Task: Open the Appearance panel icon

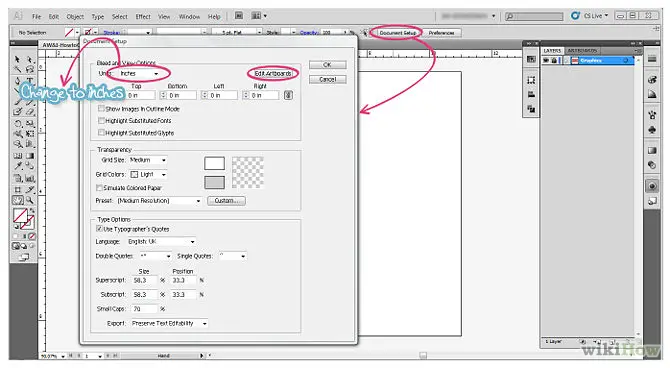Action: click(652, 186)
